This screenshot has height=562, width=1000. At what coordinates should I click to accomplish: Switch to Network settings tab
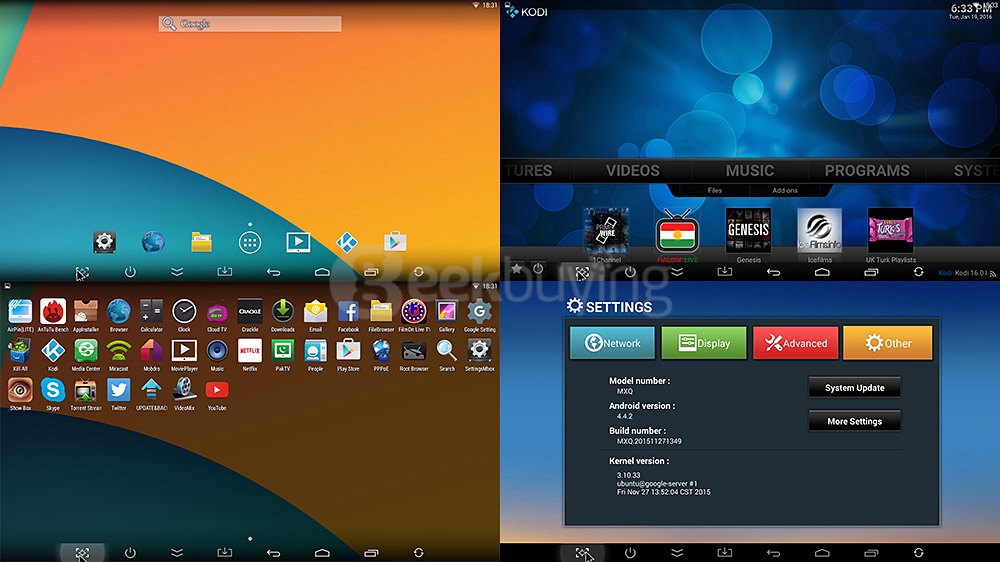click(x=612, y=343)
